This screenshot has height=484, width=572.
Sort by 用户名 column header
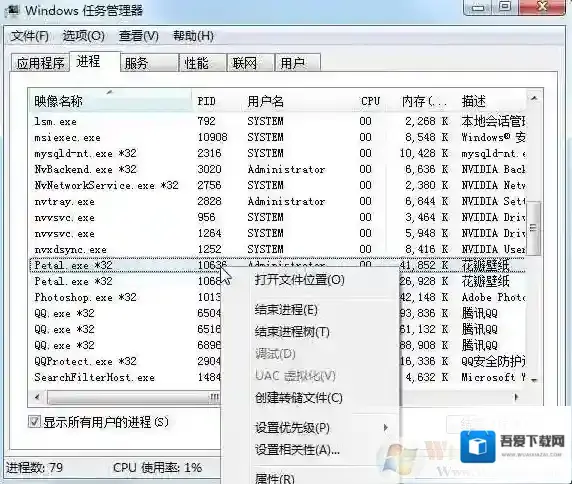(298, 101)
